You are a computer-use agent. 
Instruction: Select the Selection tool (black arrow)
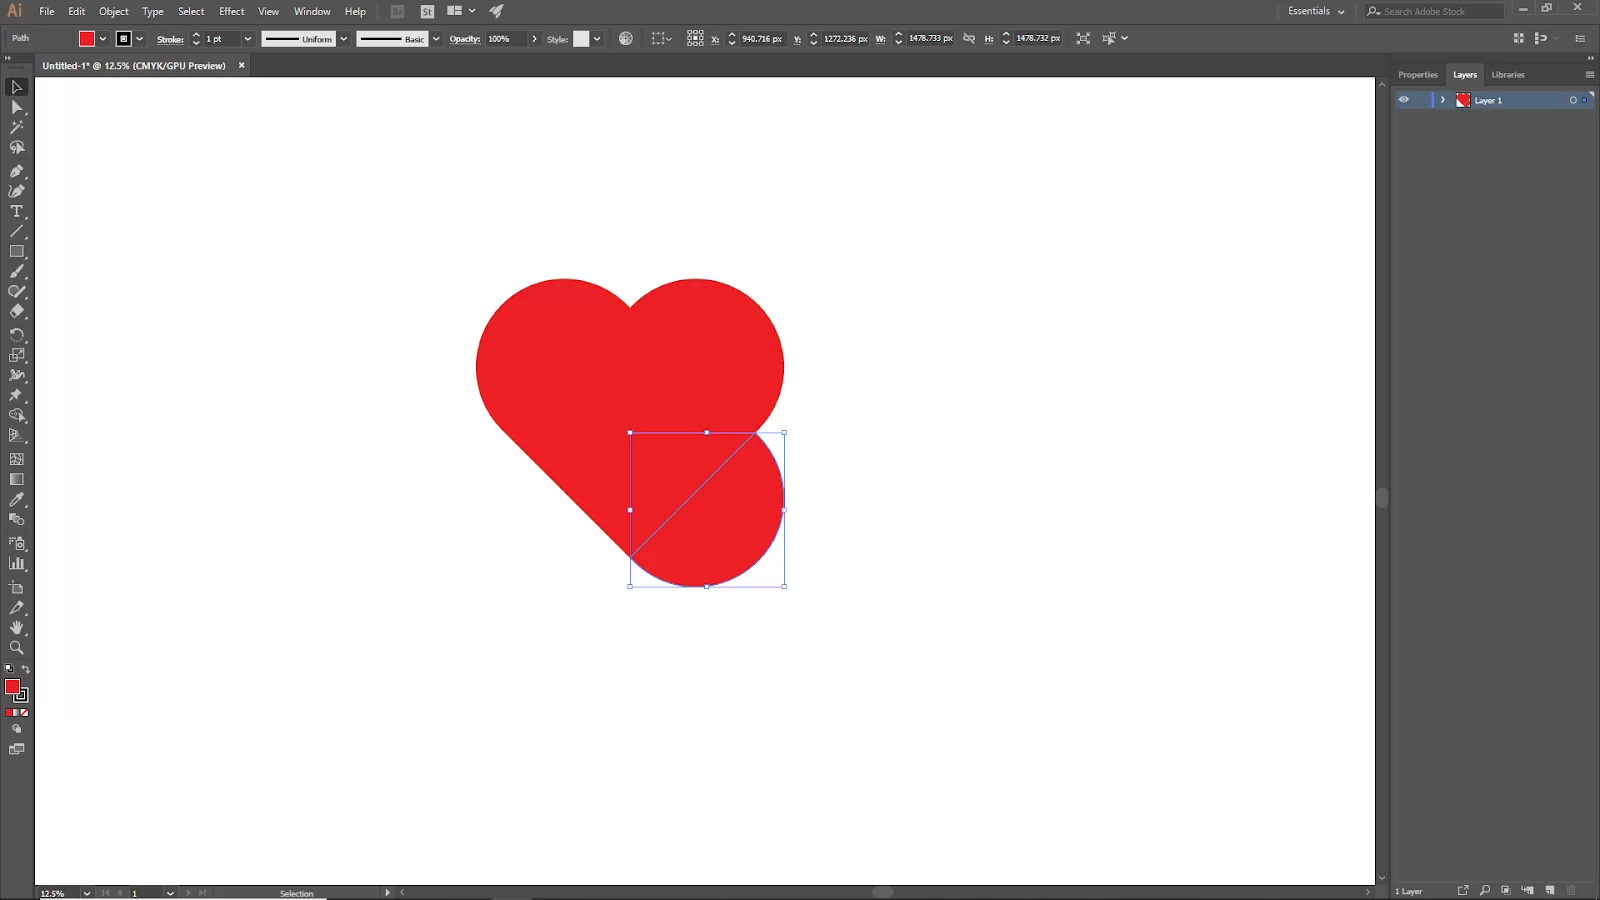pos(16,87)
